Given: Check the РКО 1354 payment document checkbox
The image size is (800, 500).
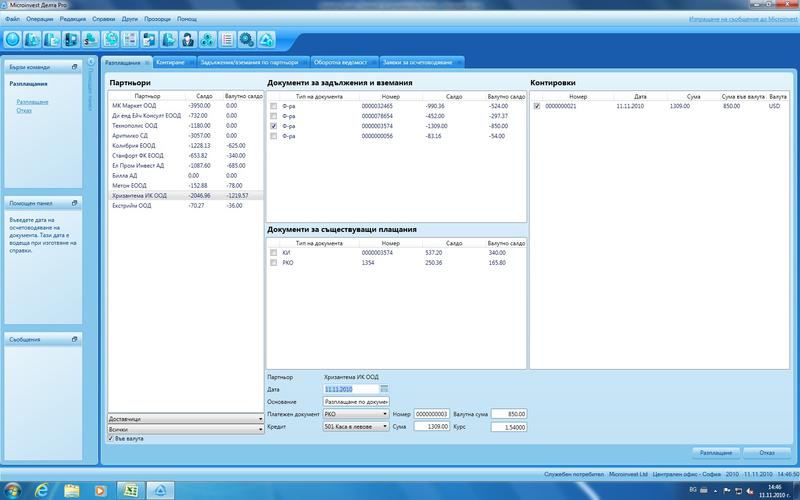Looking at the screenshot, I should pos(273,263).
